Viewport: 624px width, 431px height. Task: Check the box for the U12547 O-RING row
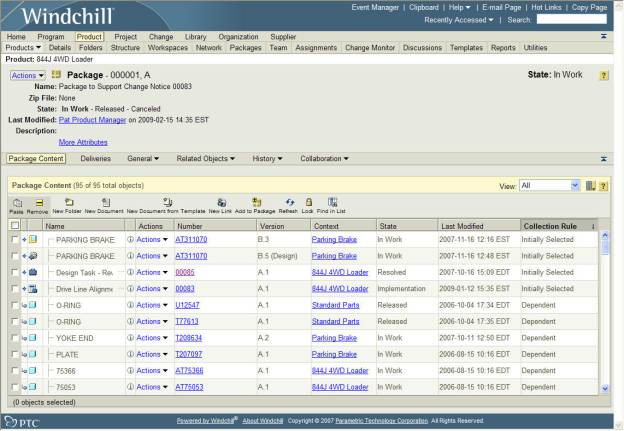coord(15,305)
